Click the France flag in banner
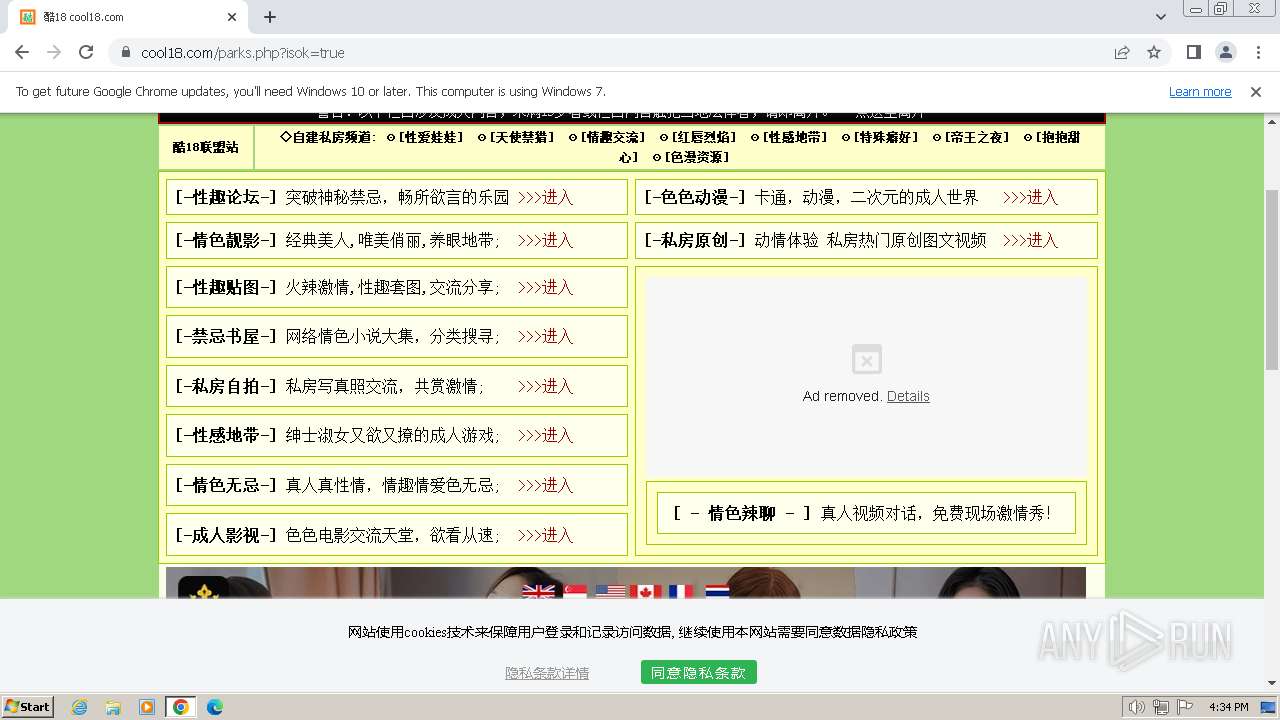 pyautogui.click(x=681, y=591)
